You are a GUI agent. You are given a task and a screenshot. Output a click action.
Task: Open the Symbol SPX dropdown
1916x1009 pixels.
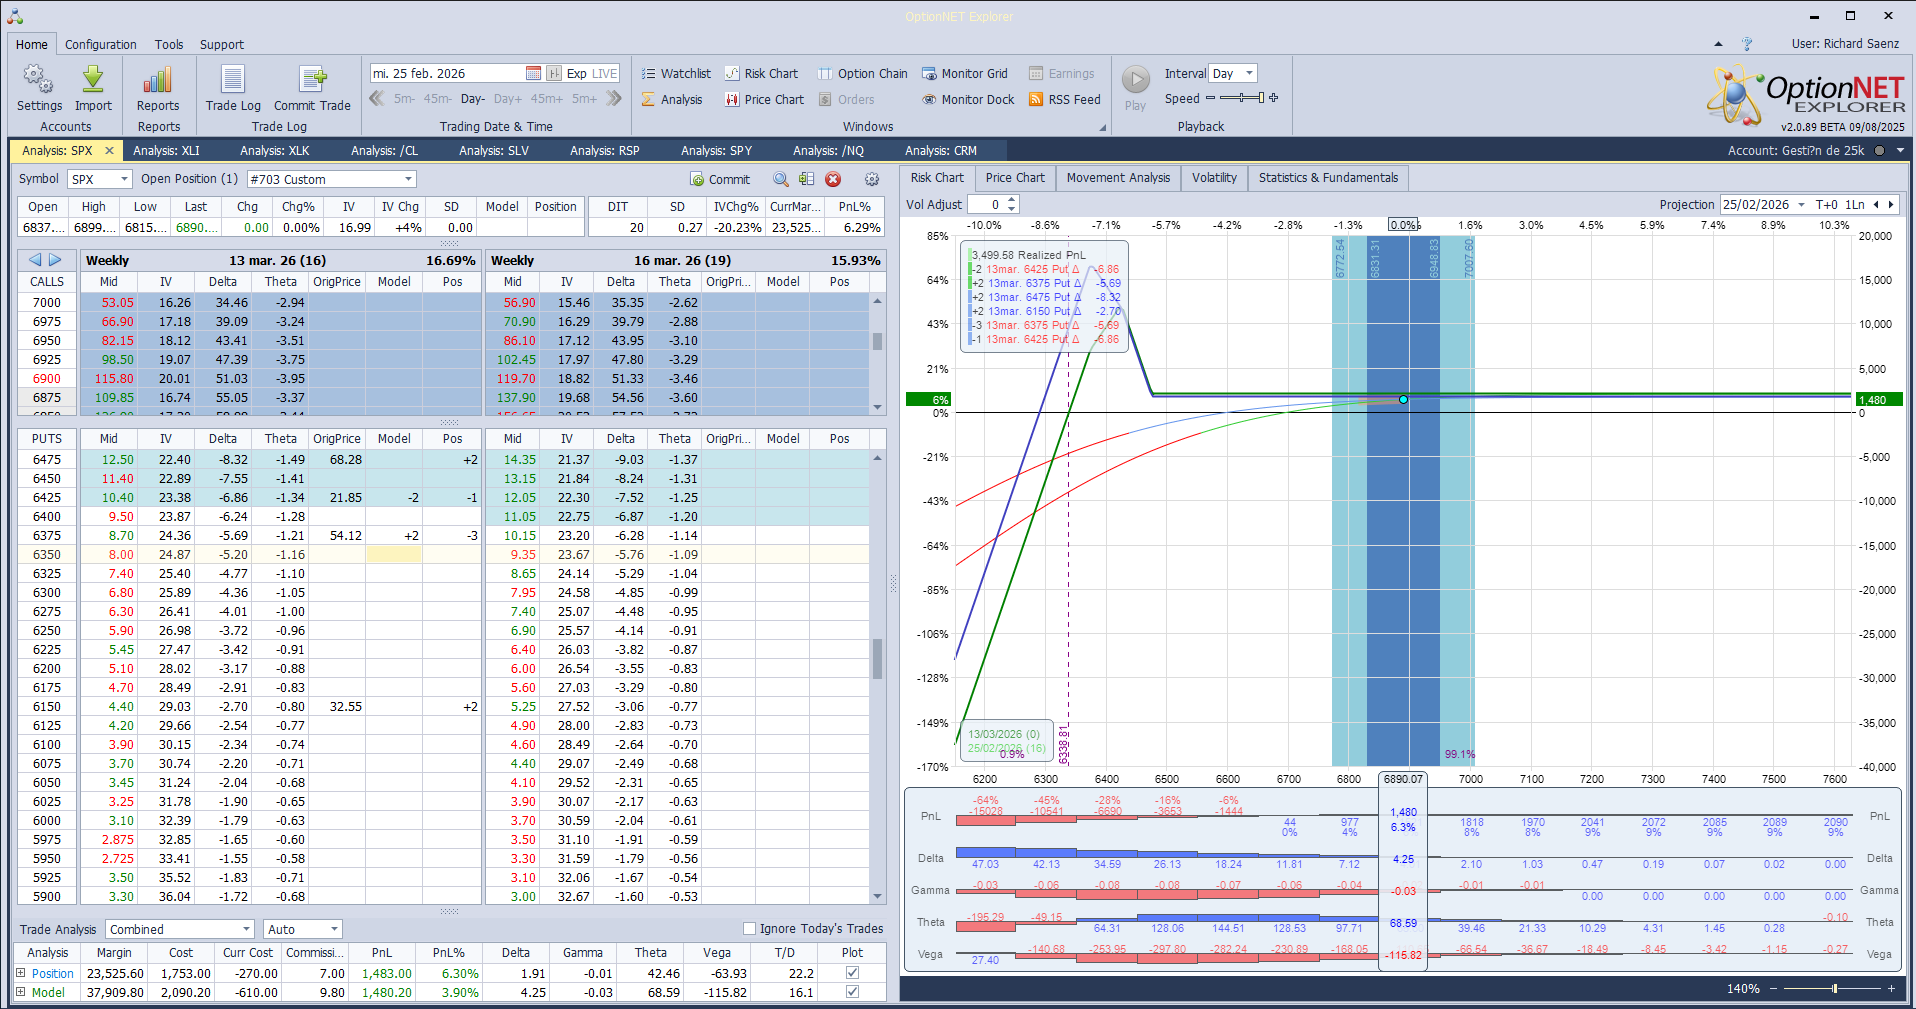(x=124, y=179)
